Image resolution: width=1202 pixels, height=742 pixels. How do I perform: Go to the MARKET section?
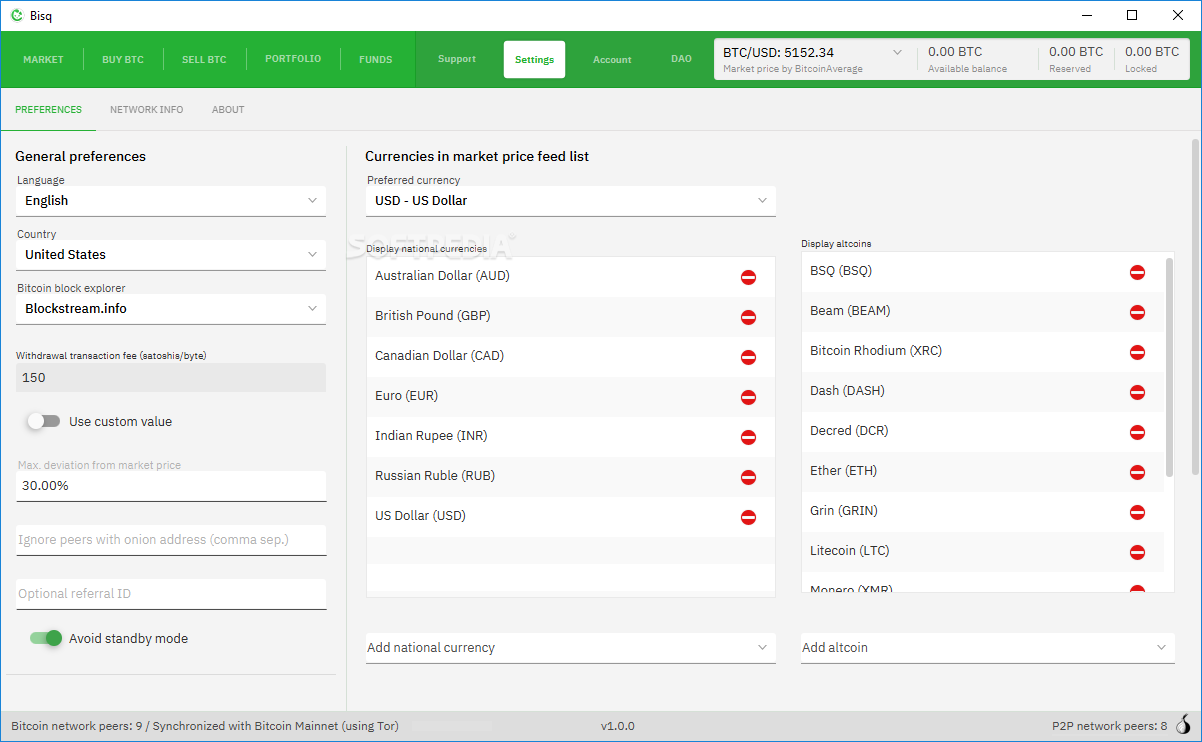point(43,59)
